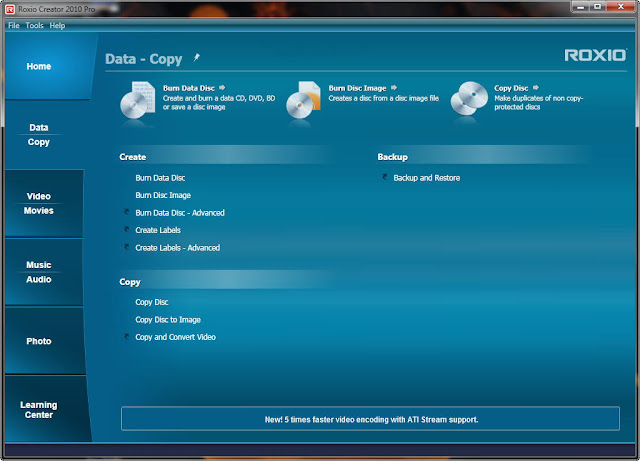640x461 pixels.
Task: Maximize the Roxio Creator window
Action: tap(597, 7)
